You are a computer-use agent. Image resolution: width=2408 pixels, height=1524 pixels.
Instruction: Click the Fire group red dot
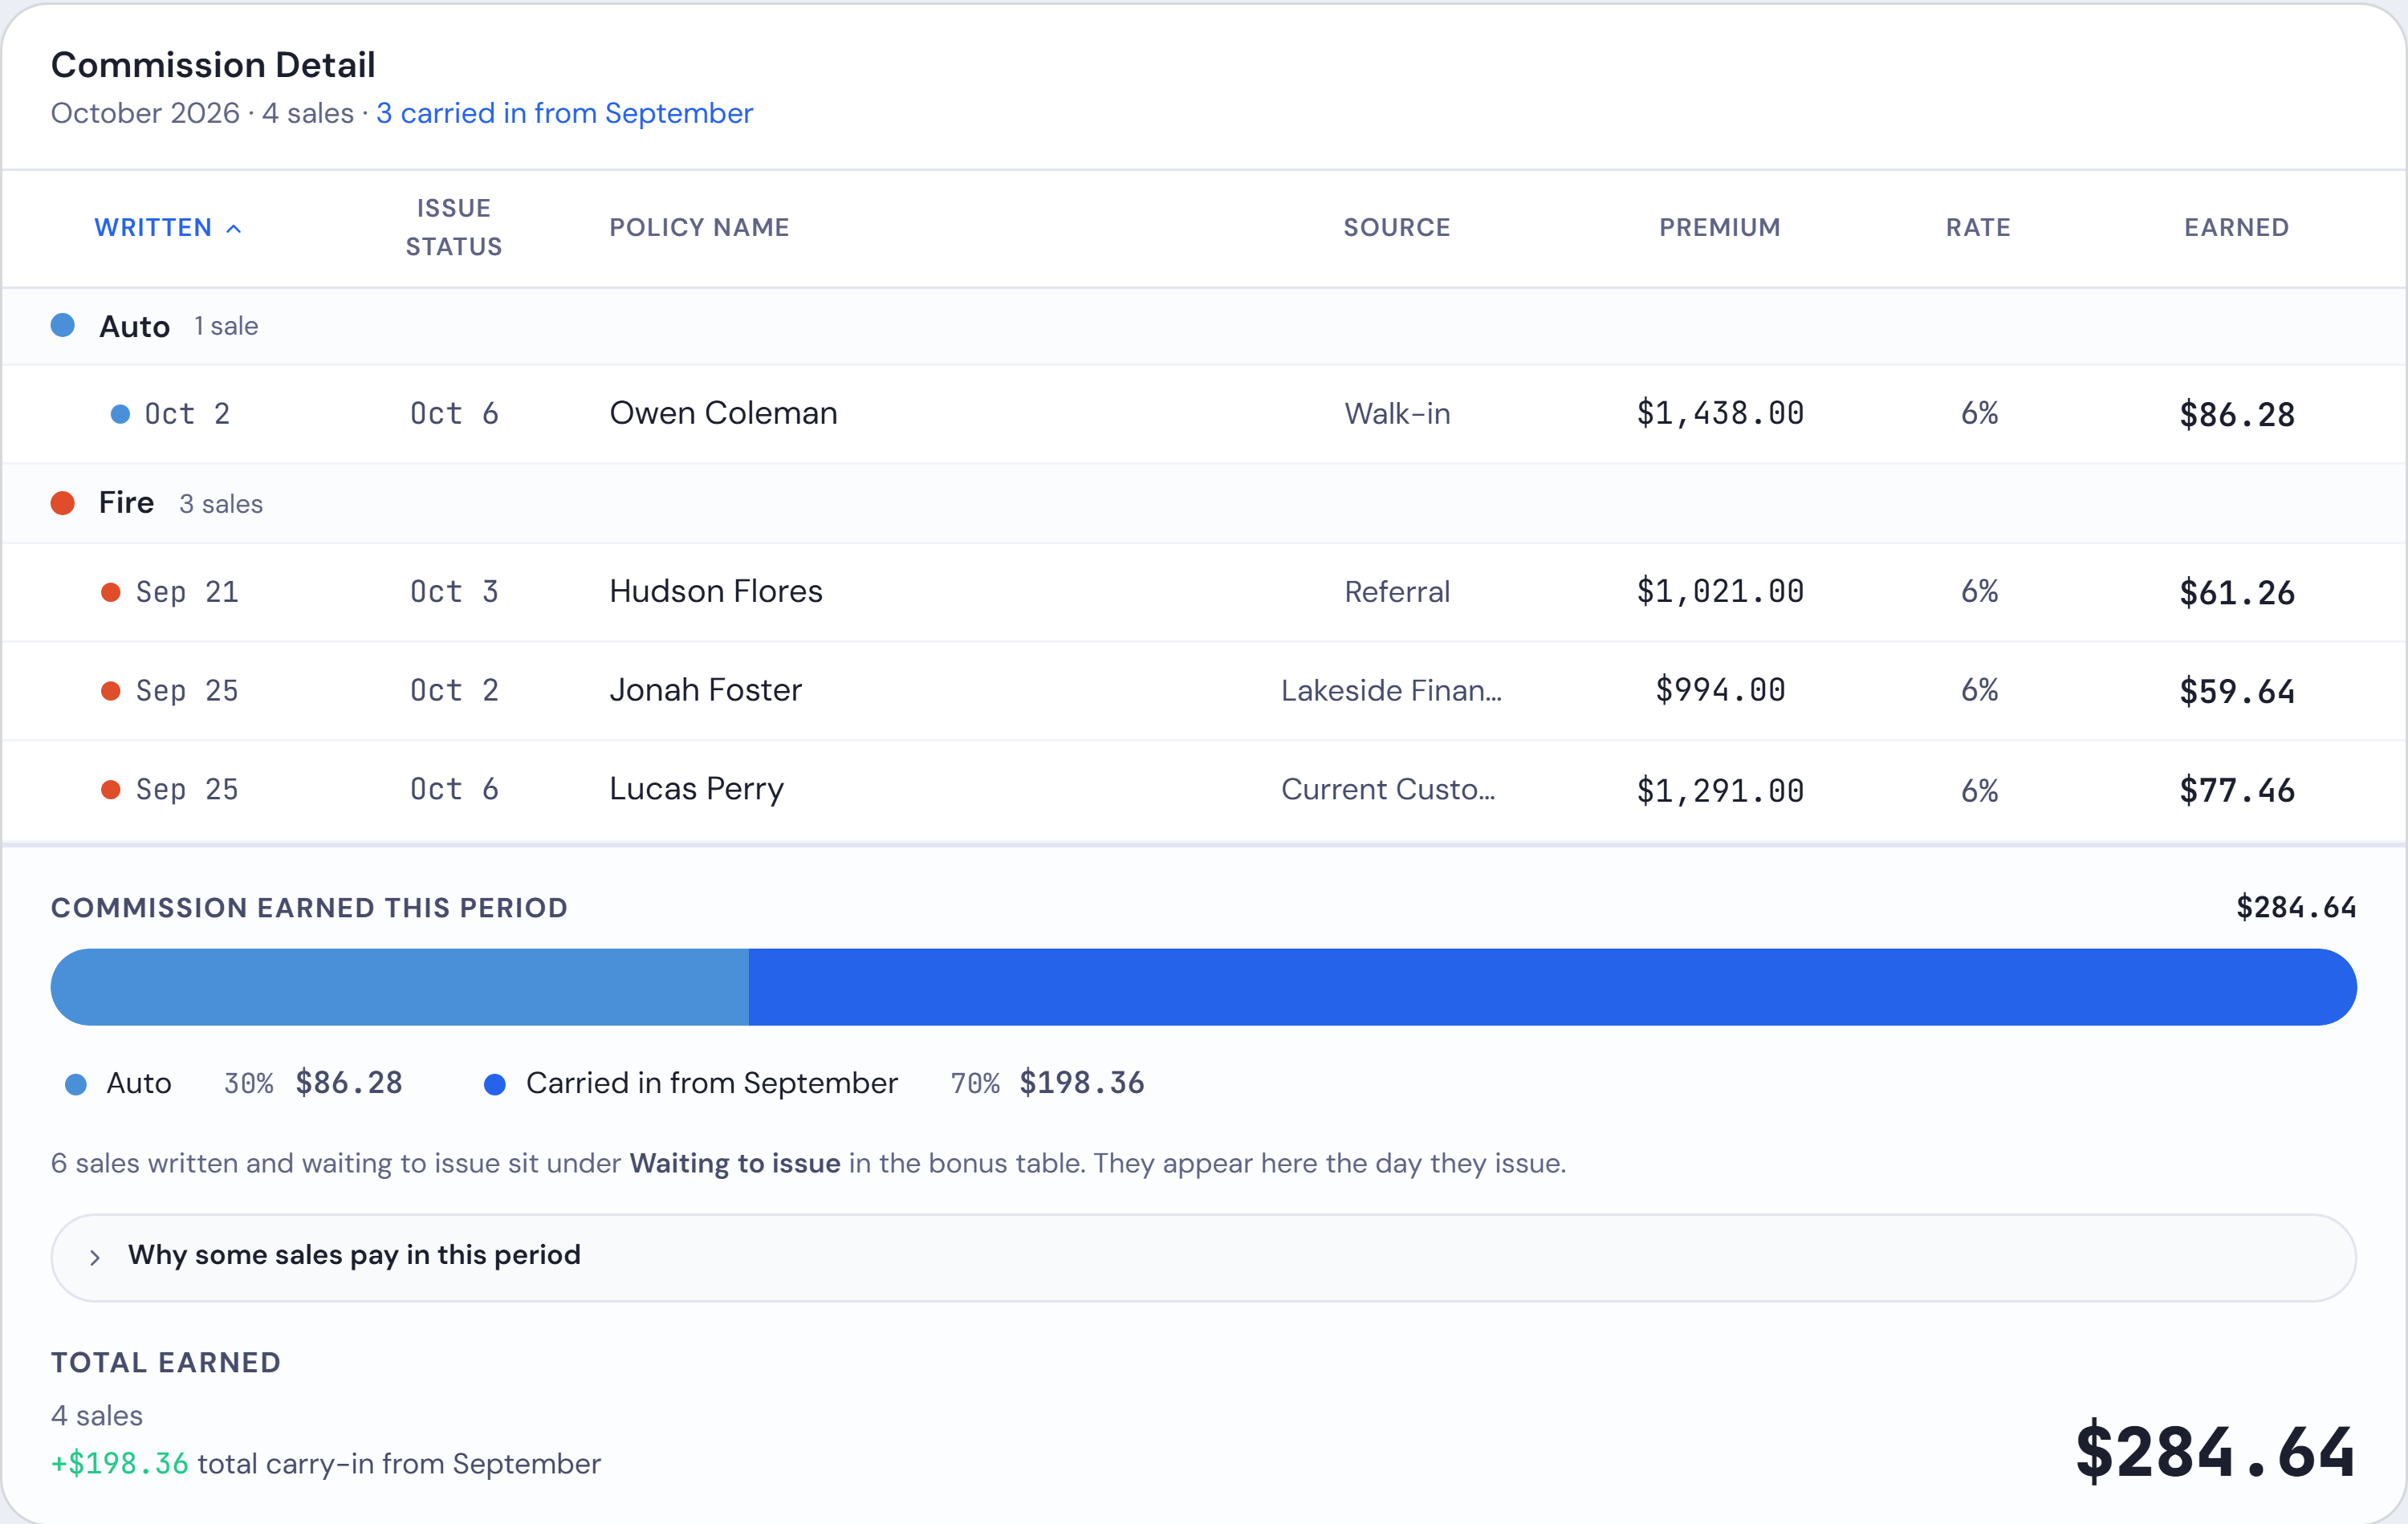[63, 503]
